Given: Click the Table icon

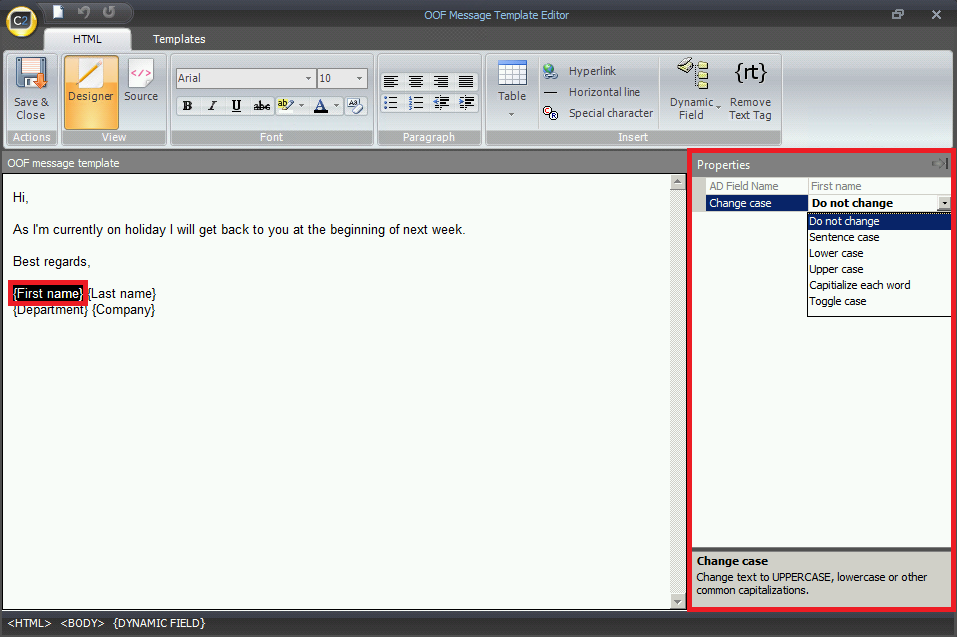Looking at the screenshot, I should click(x=512, y=73).
